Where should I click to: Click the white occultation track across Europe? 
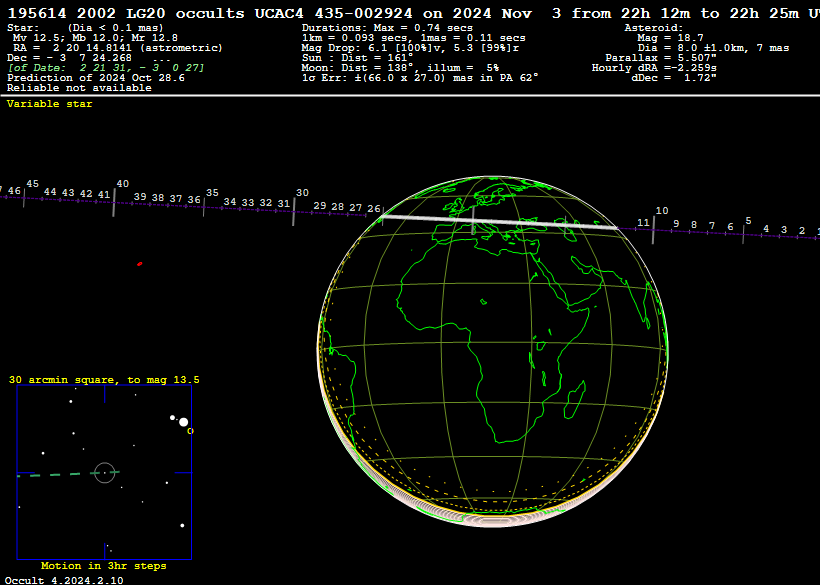pos(499,222)
